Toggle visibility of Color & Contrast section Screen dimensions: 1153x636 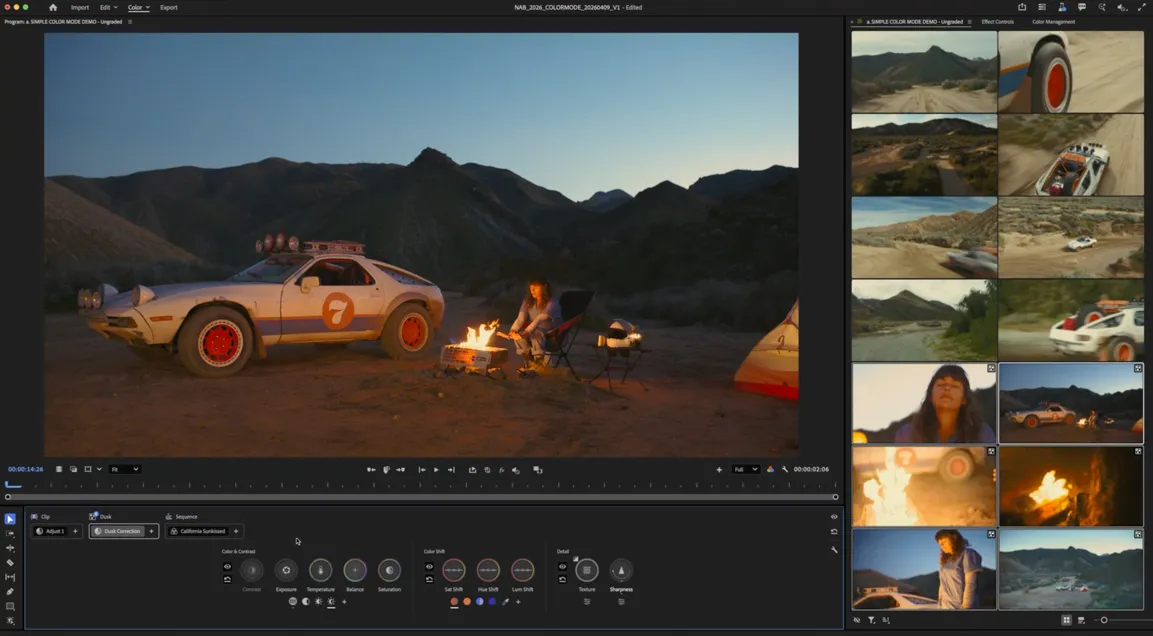click(x=227, y=566)
